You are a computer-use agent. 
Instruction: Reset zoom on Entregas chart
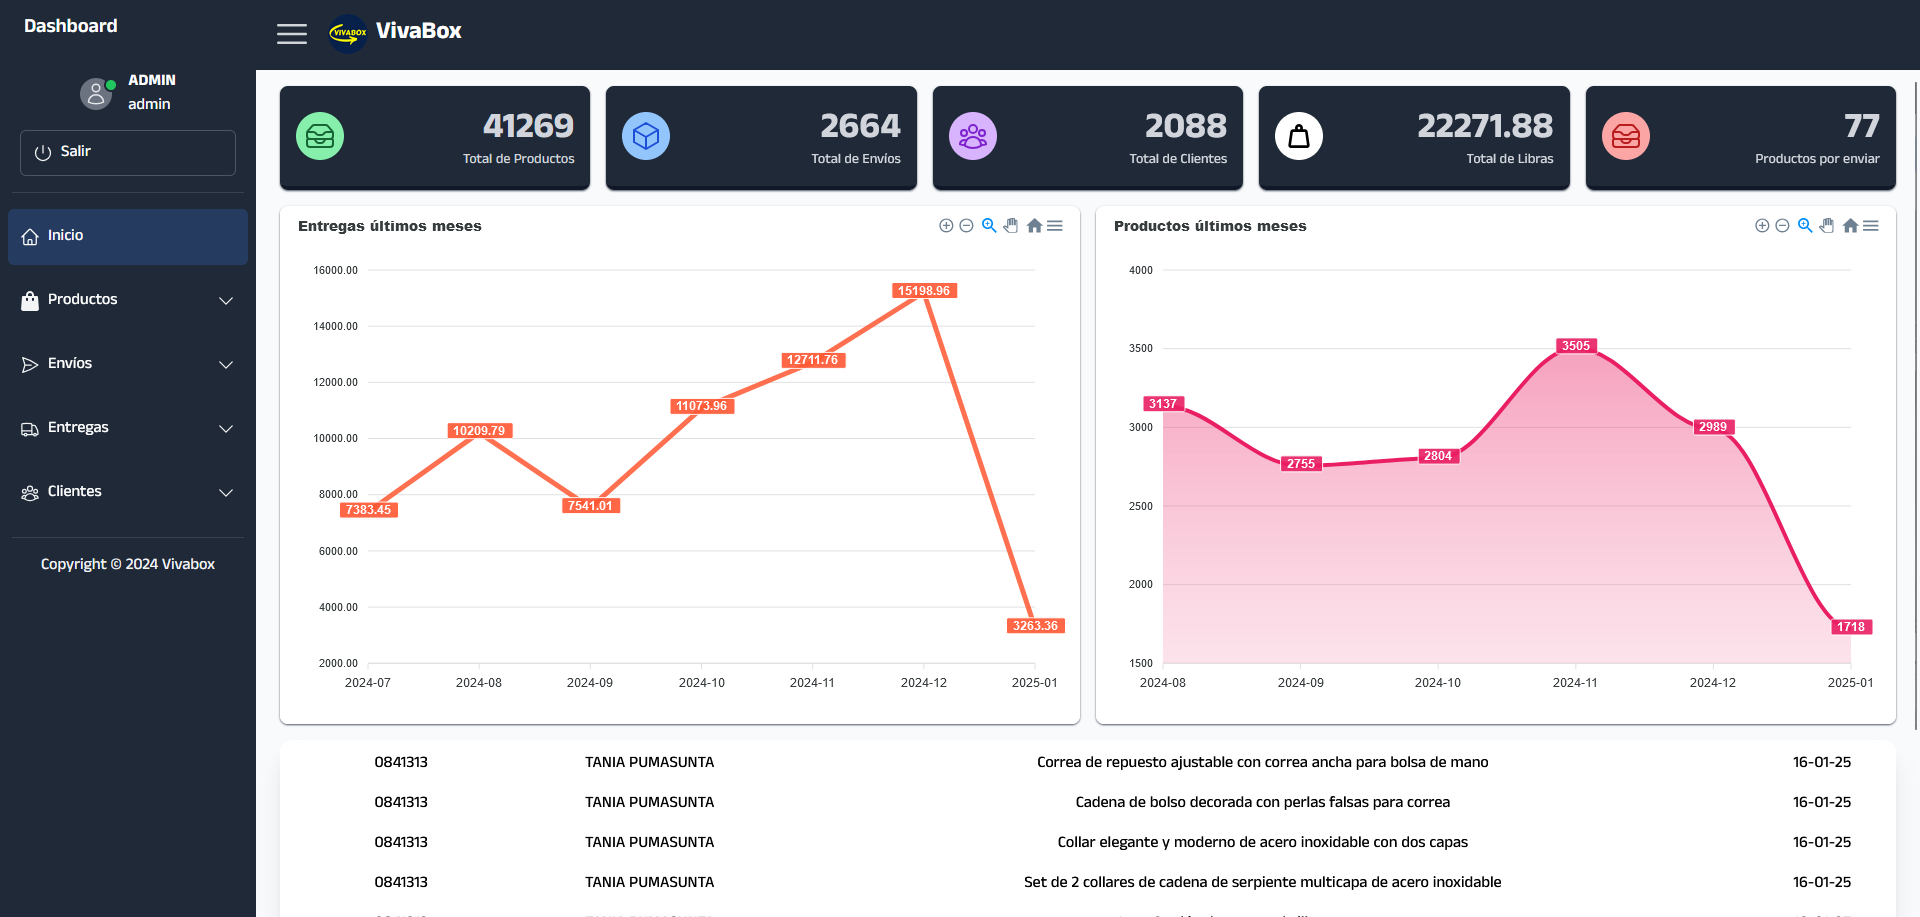point(1034,226)
